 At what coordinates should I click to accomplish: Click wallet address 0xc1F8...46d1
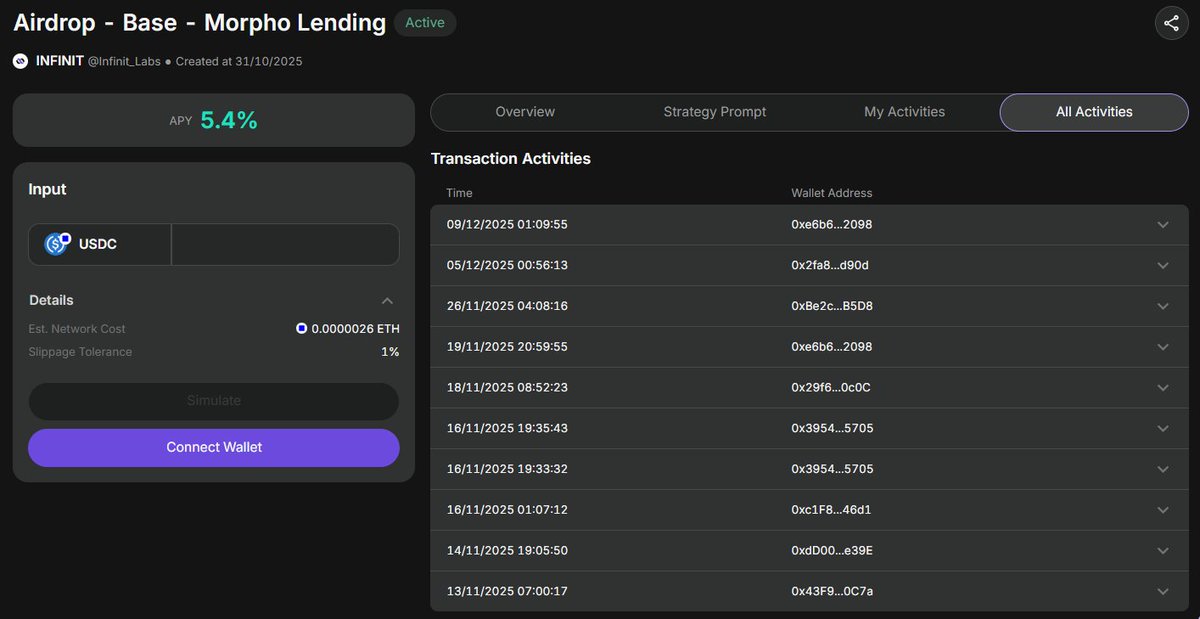tap(831, 510)
